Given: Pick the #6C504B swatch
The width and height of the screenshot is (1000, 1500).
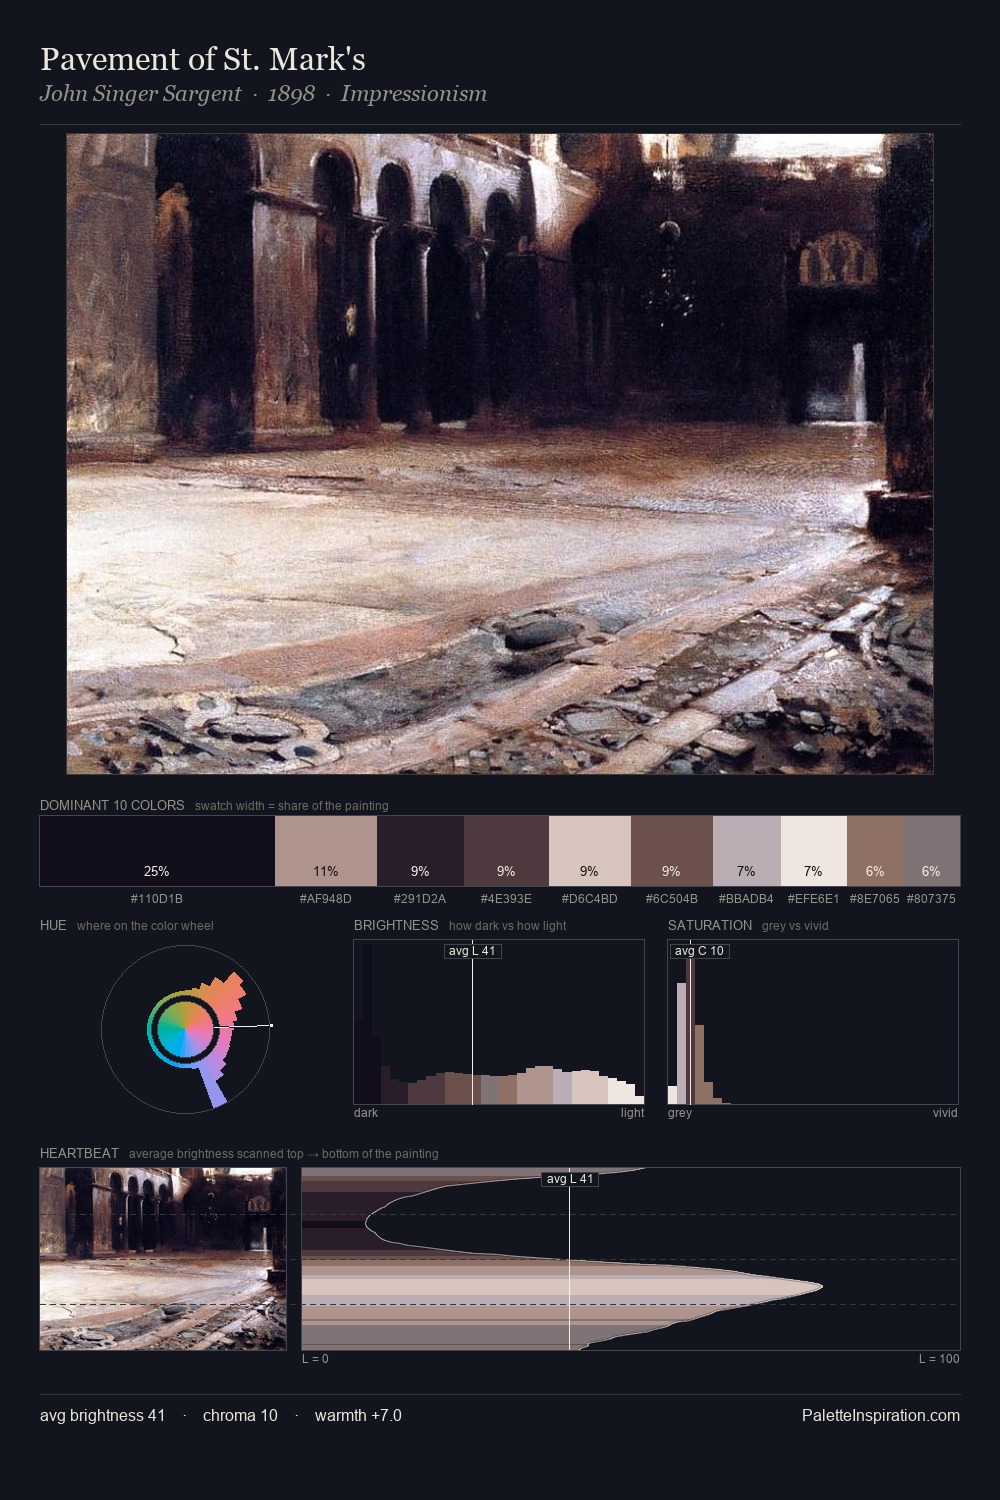Looking at the screenshot, I should (672, 851).
